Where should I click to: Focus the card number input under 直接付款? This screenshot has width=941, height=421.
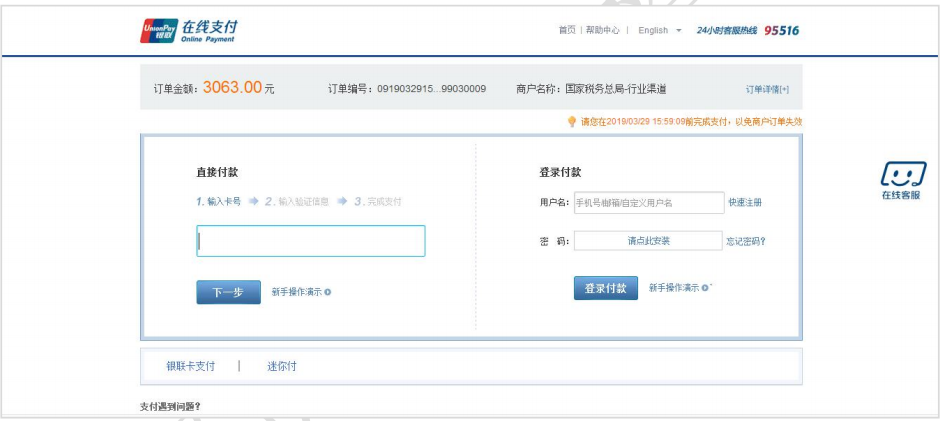[310, 241]
